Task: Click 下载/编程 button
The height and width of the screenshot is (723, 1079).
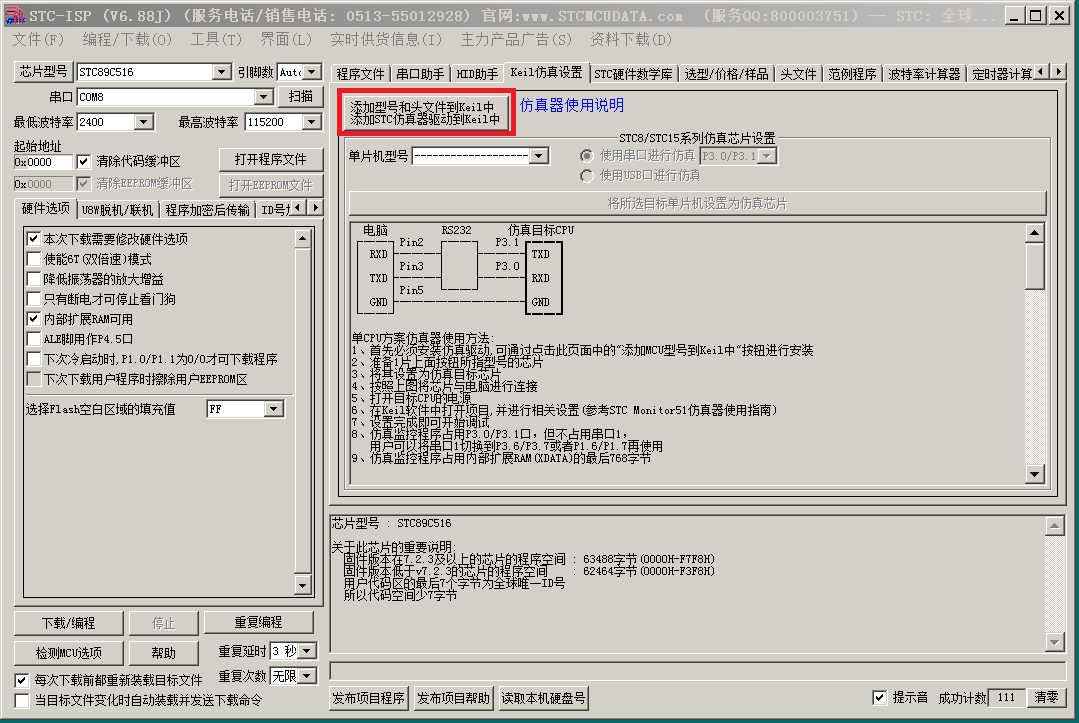Action: pyautogui.click(x=68, y=623)
